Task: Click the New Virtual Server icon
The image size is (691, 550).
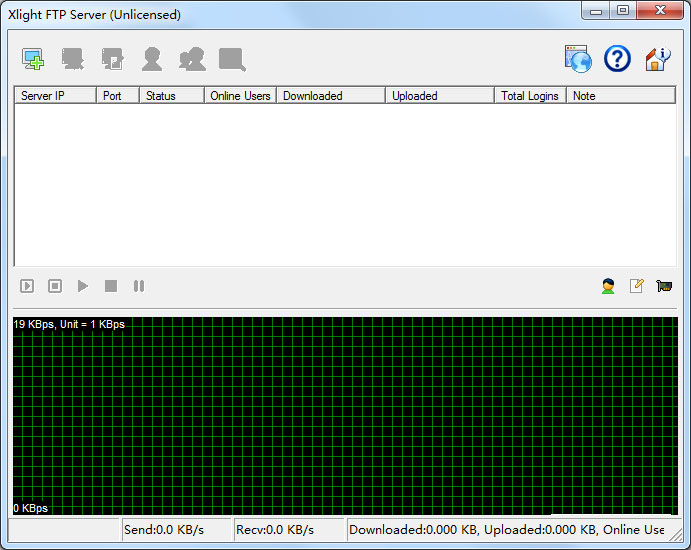Action: (33, 59)
